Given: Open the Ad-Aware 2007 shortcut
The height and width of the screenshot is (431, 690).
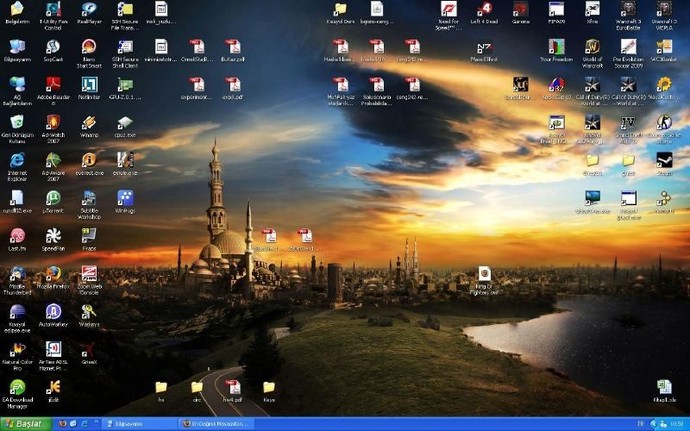Looking at the screenshot, I should pos(53,160).
